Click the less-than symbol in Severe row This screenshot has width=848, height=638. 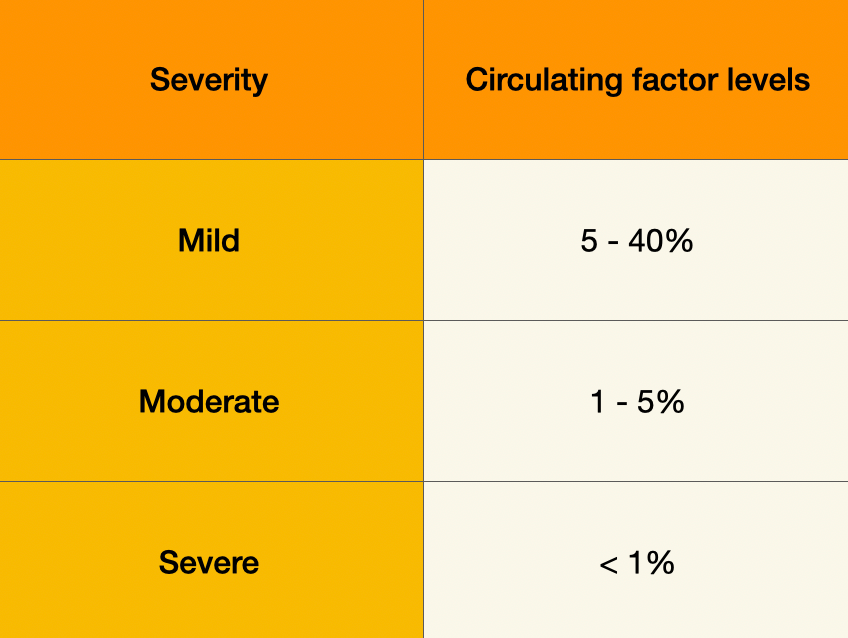[x=608, y=564]
